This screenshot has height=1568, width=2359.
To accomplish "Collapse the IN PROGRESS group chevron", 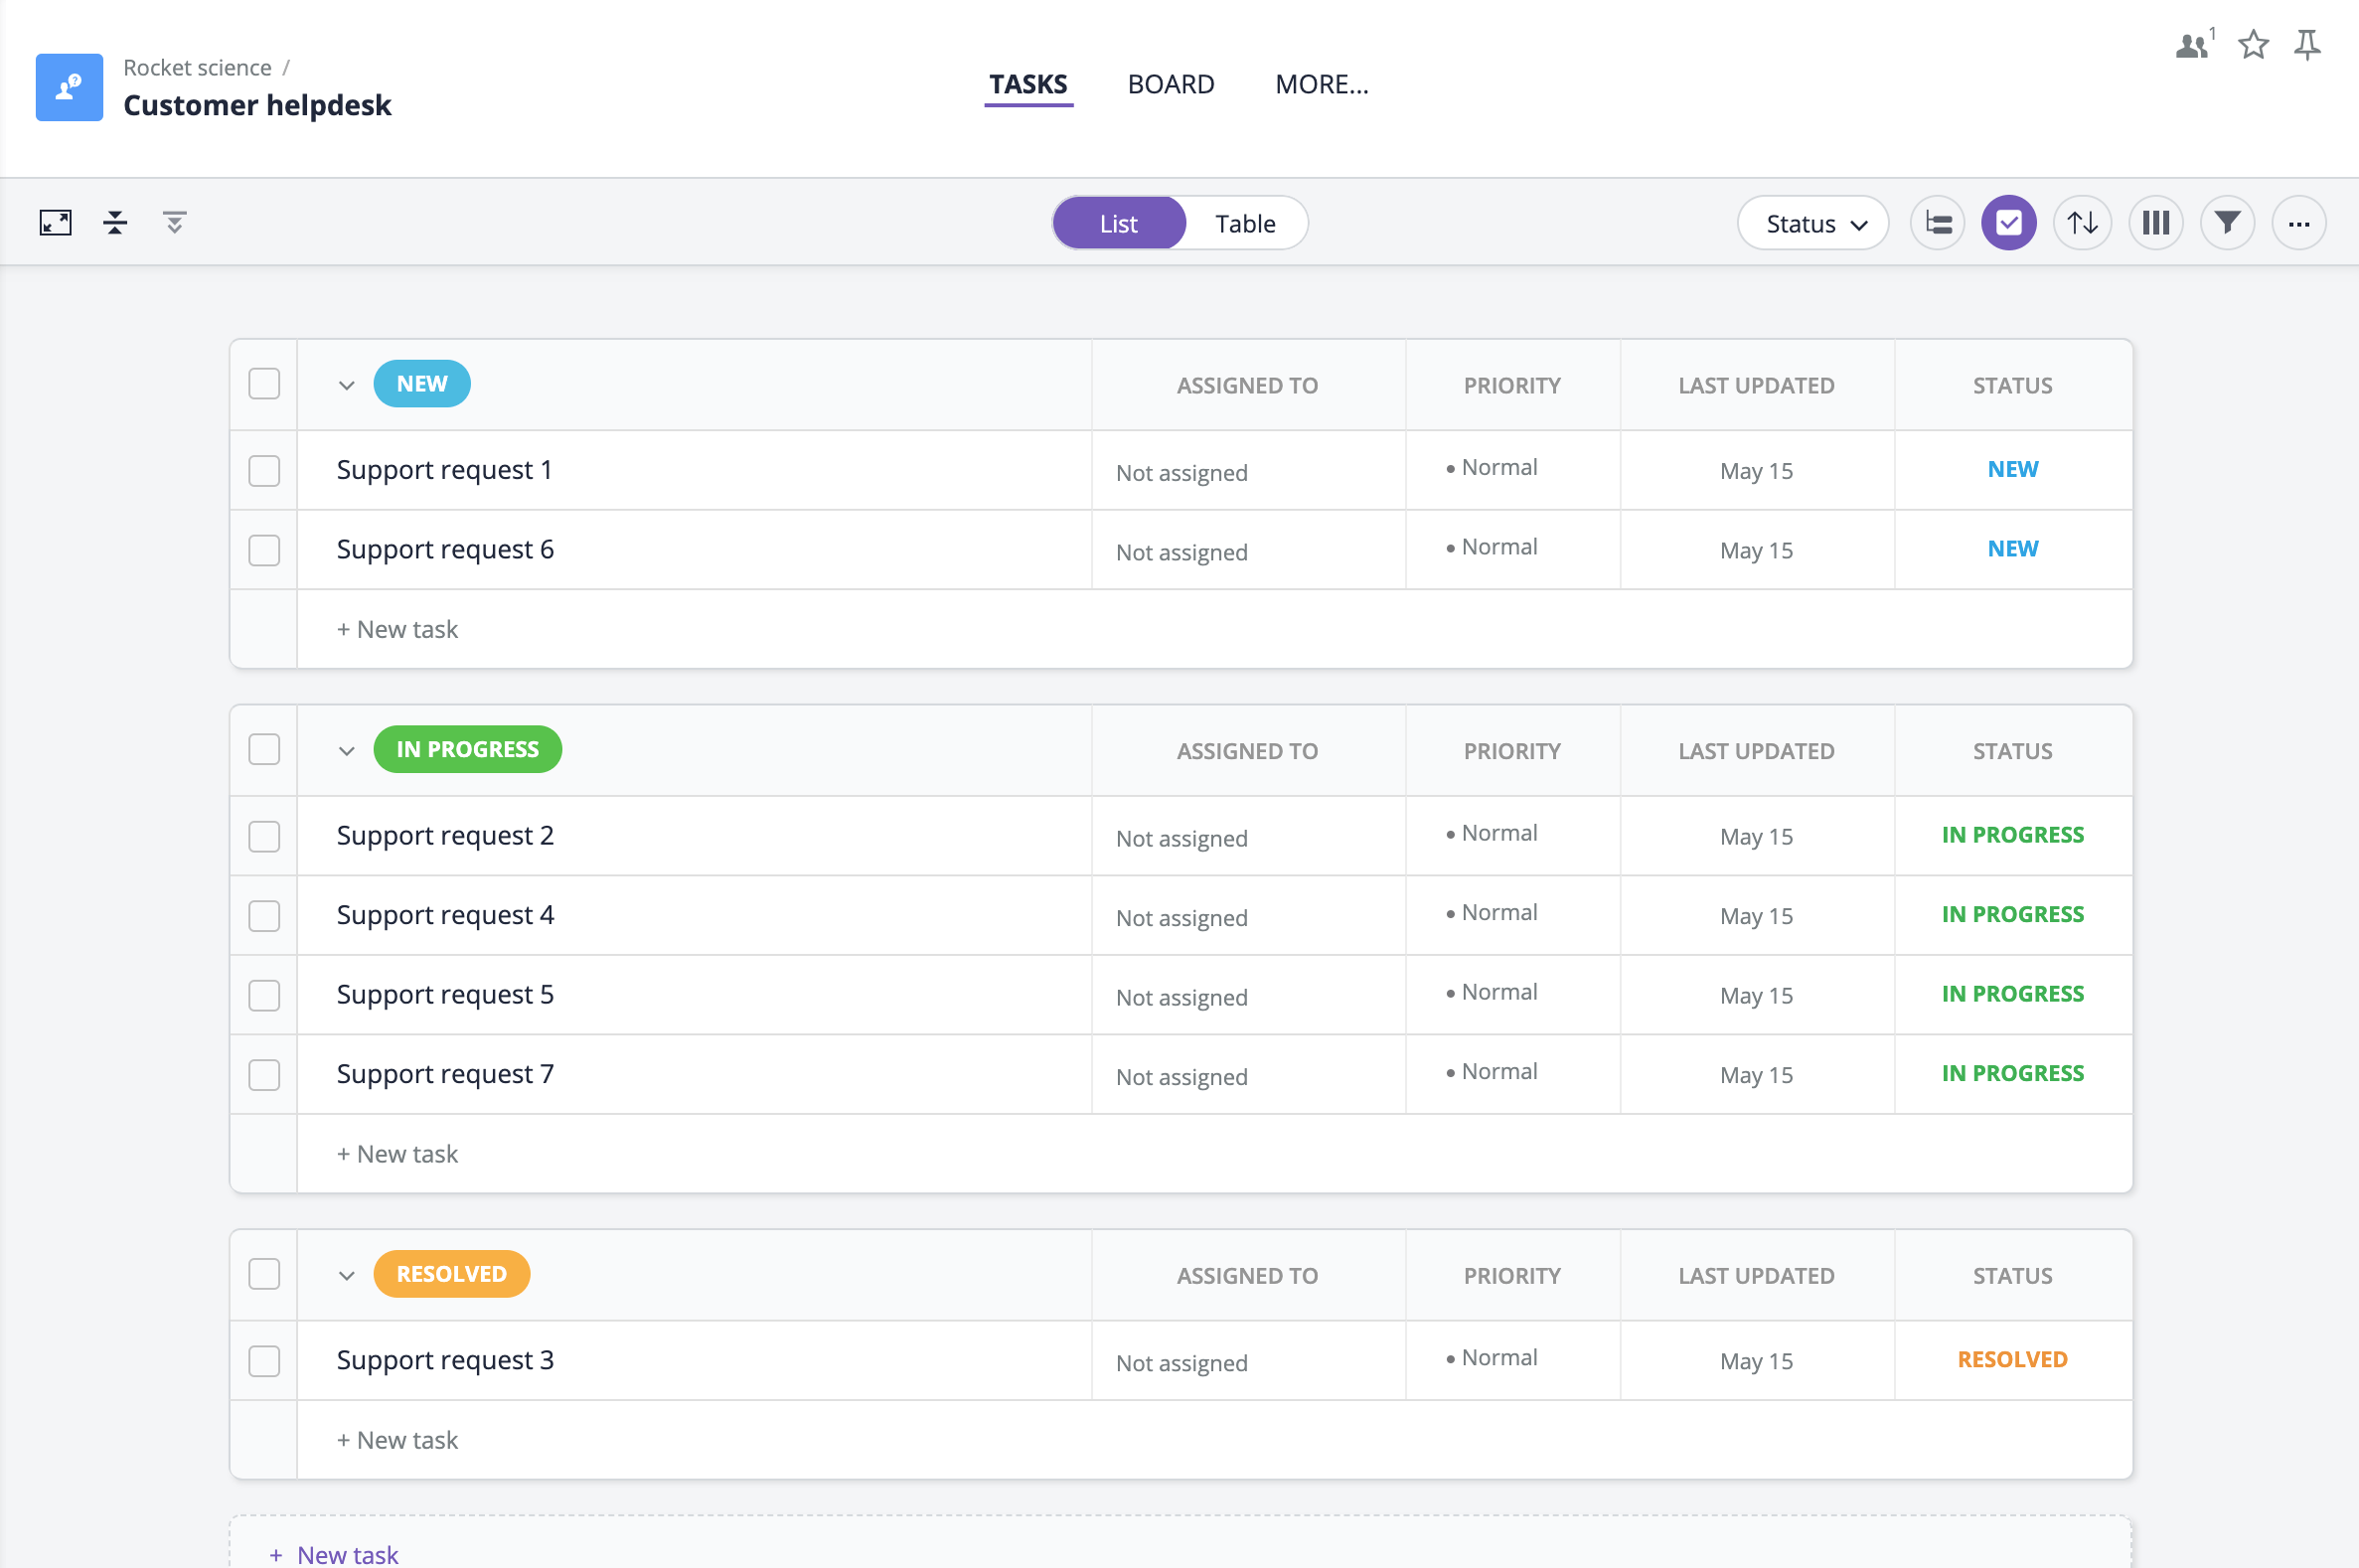I will 346,751.
